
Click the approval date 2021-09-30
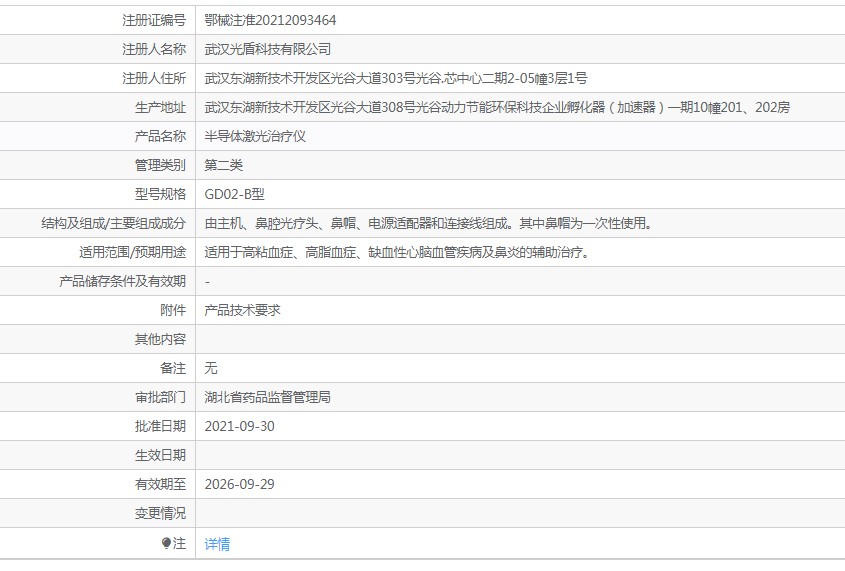[239, 427]
